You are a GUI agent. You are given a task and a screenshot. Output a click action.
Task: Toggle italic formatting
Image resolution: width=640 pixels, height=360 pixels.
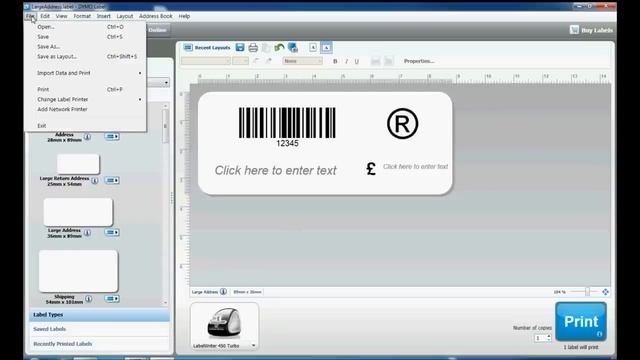pos(346,61)
